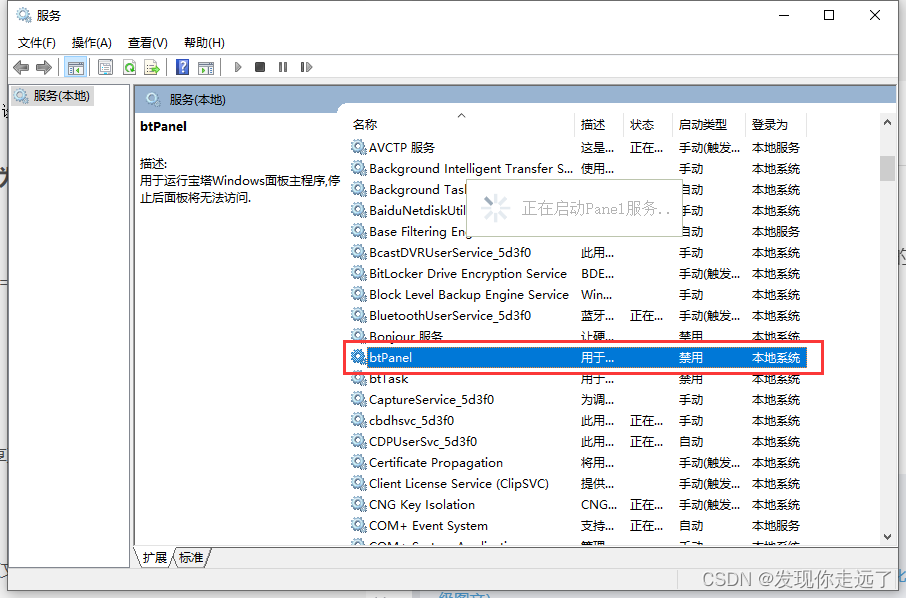Select the BluetoothUserService_5d3f0 row

pos(578,315)
